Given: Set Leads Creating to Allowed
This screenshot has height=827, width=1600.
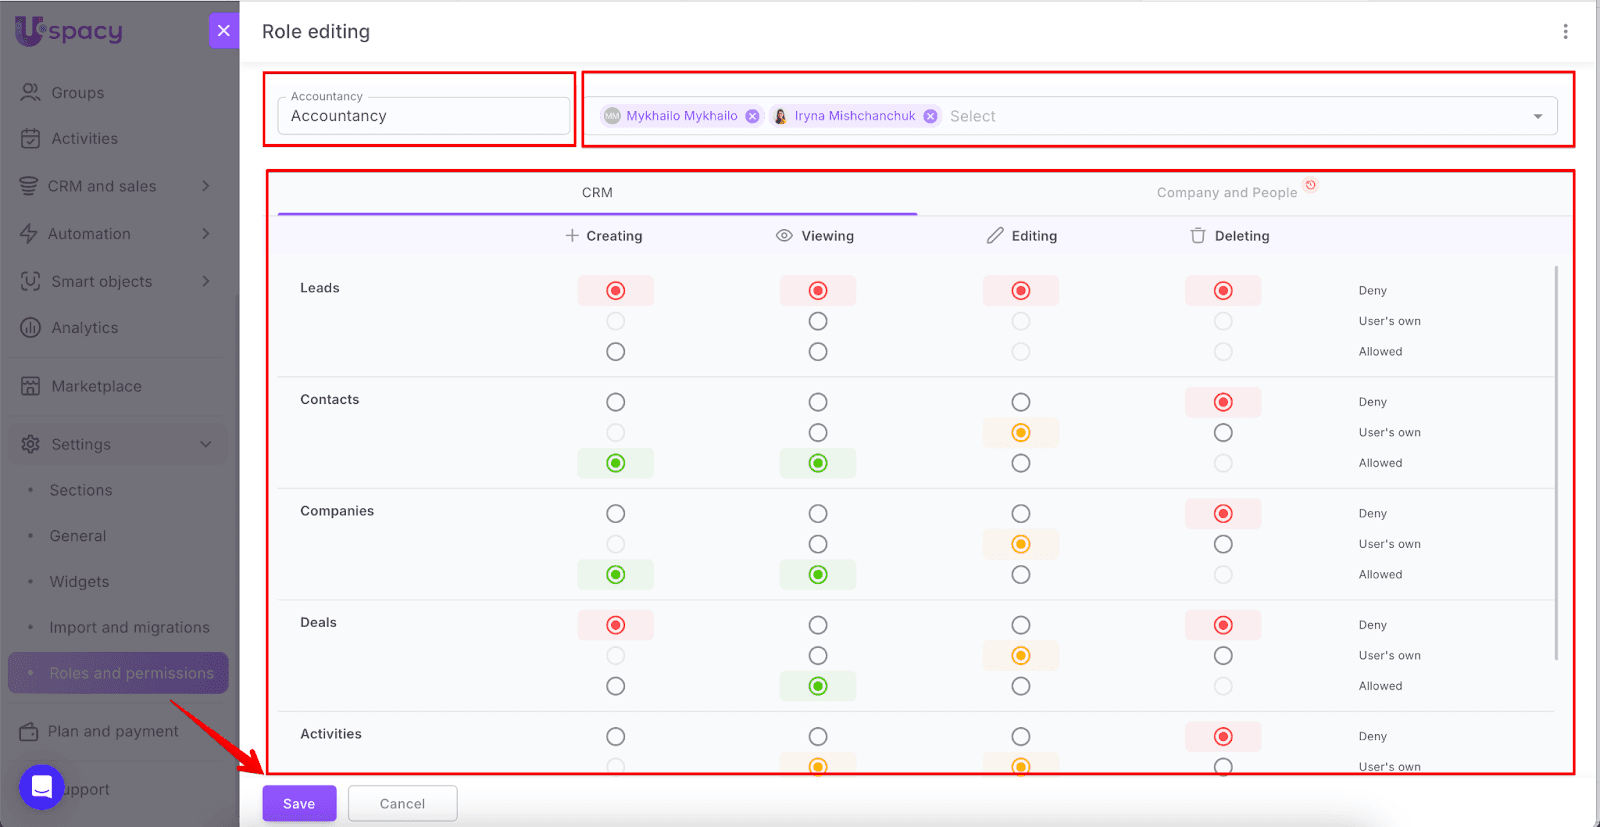Looking at the screenshot, I should coord(616,352).
